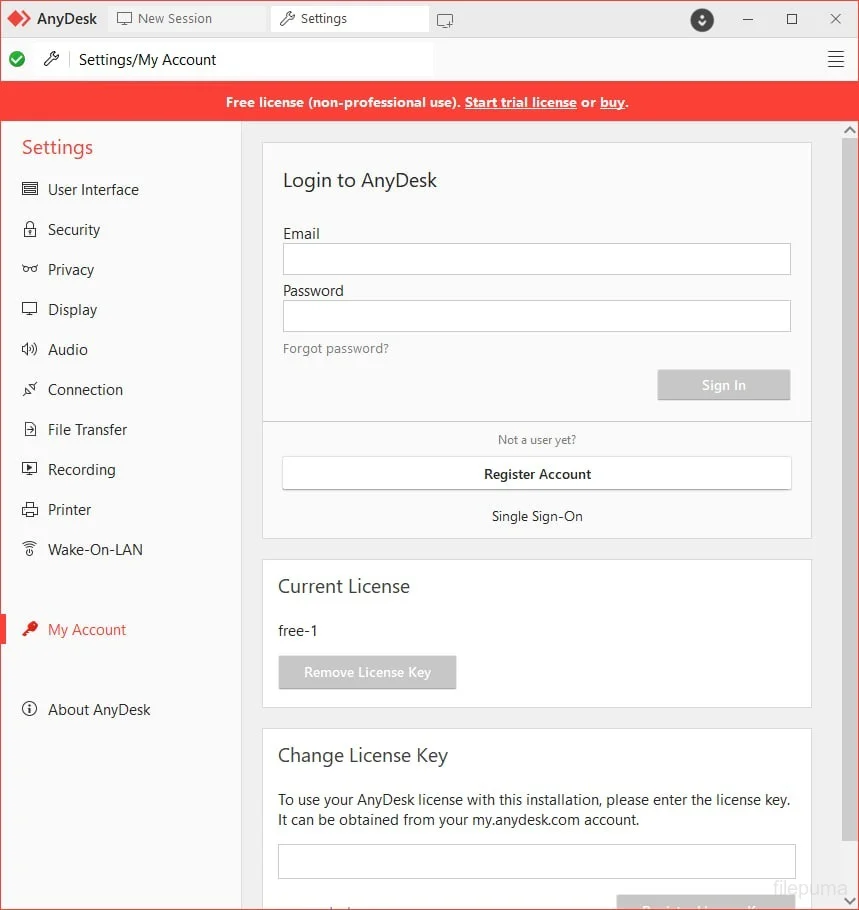Click the Register Account button
The height and width of the screenshot is (910, 859).
[537, 474]
